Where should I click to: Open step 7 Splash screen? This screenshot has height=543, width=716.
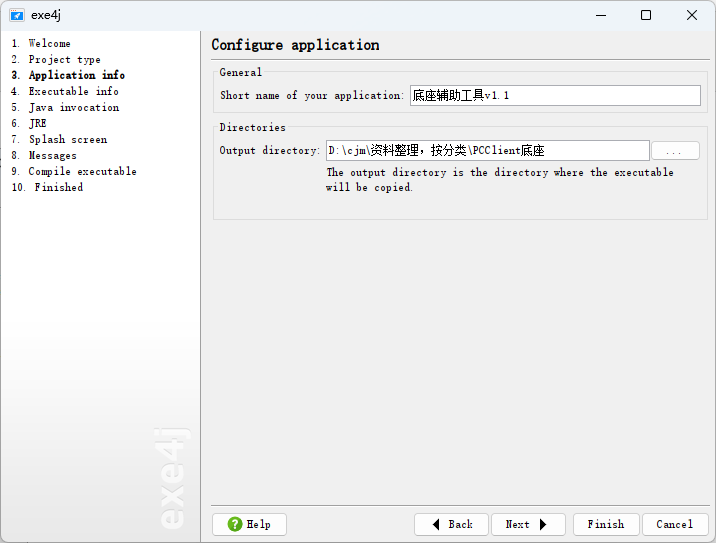click(59, 139)
